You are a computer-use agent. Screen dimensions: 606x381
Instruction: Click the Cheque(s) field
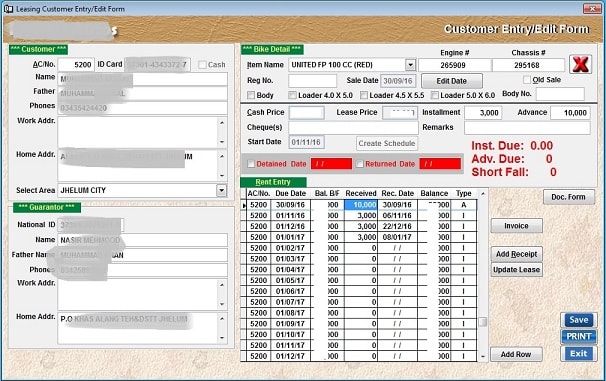coord(353,128)
